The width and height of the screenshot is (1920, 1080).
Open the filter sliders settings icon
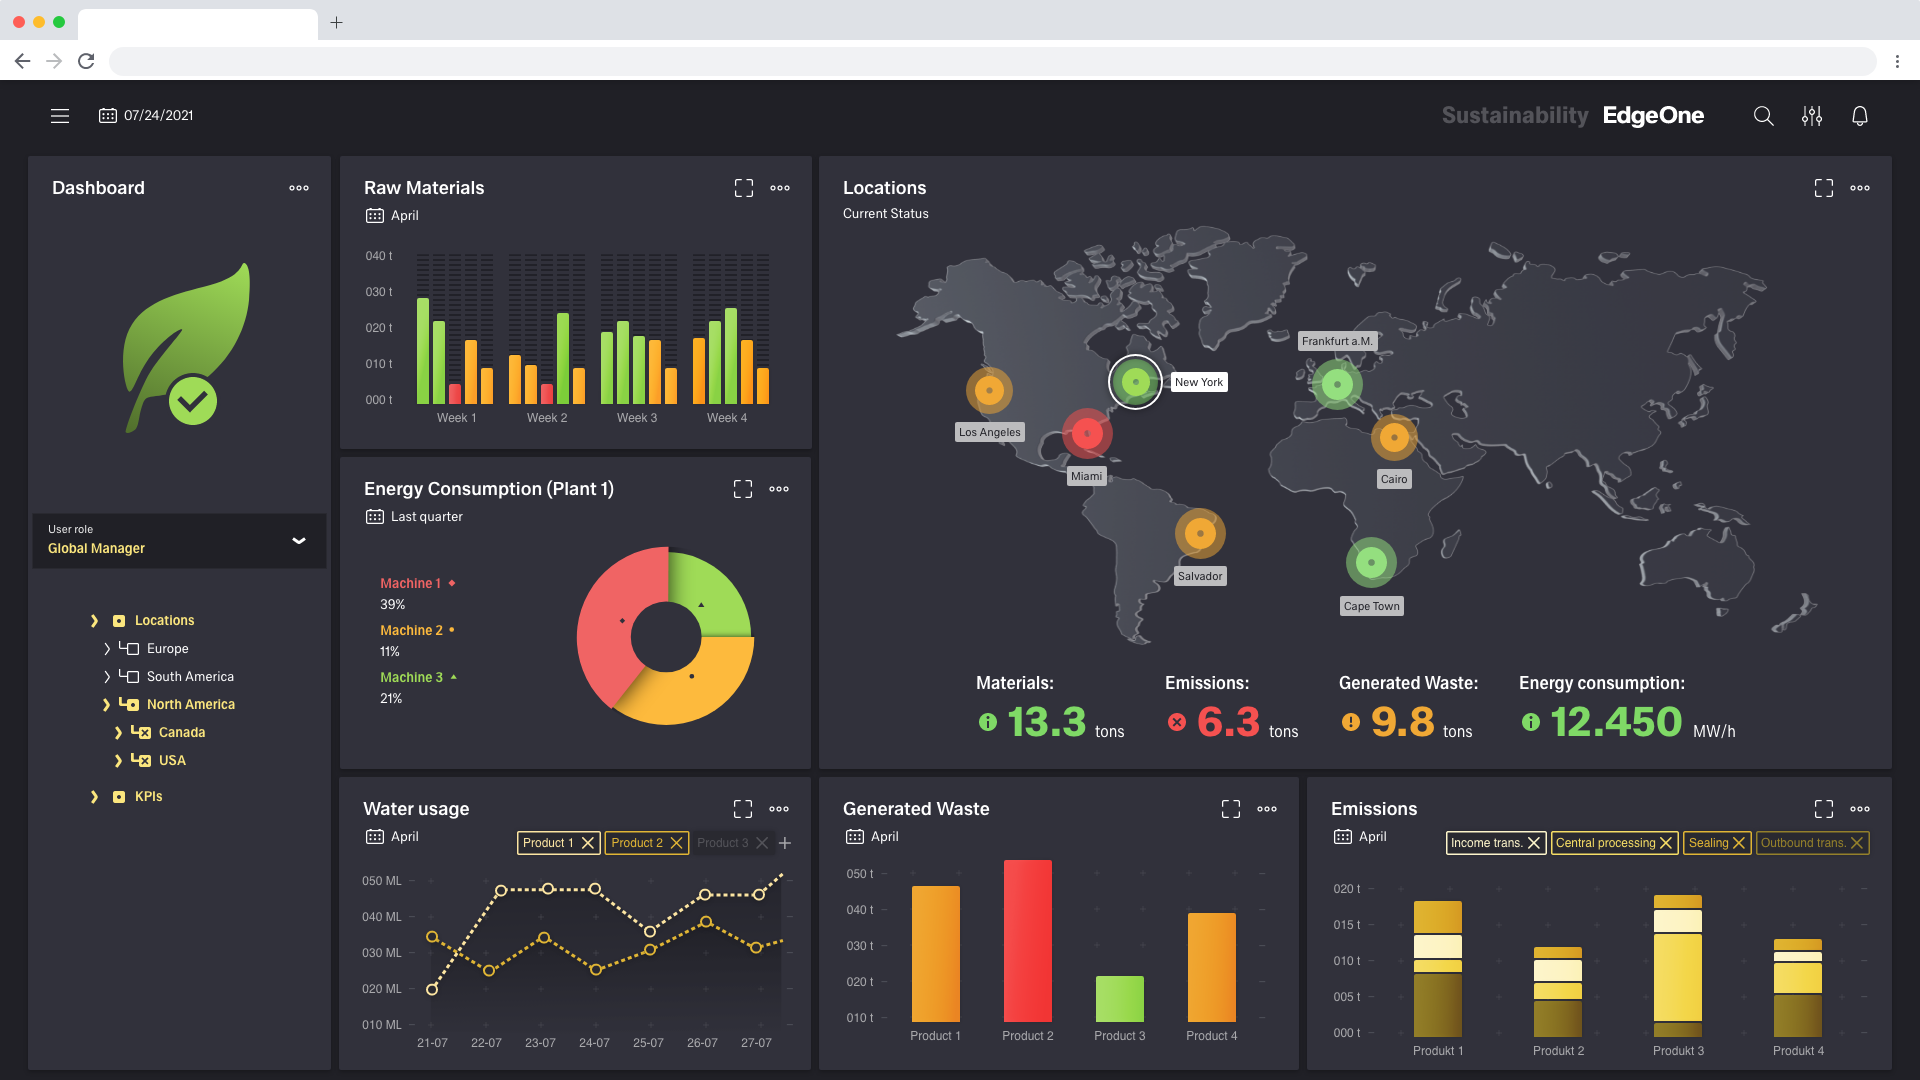click(1811, 116)
